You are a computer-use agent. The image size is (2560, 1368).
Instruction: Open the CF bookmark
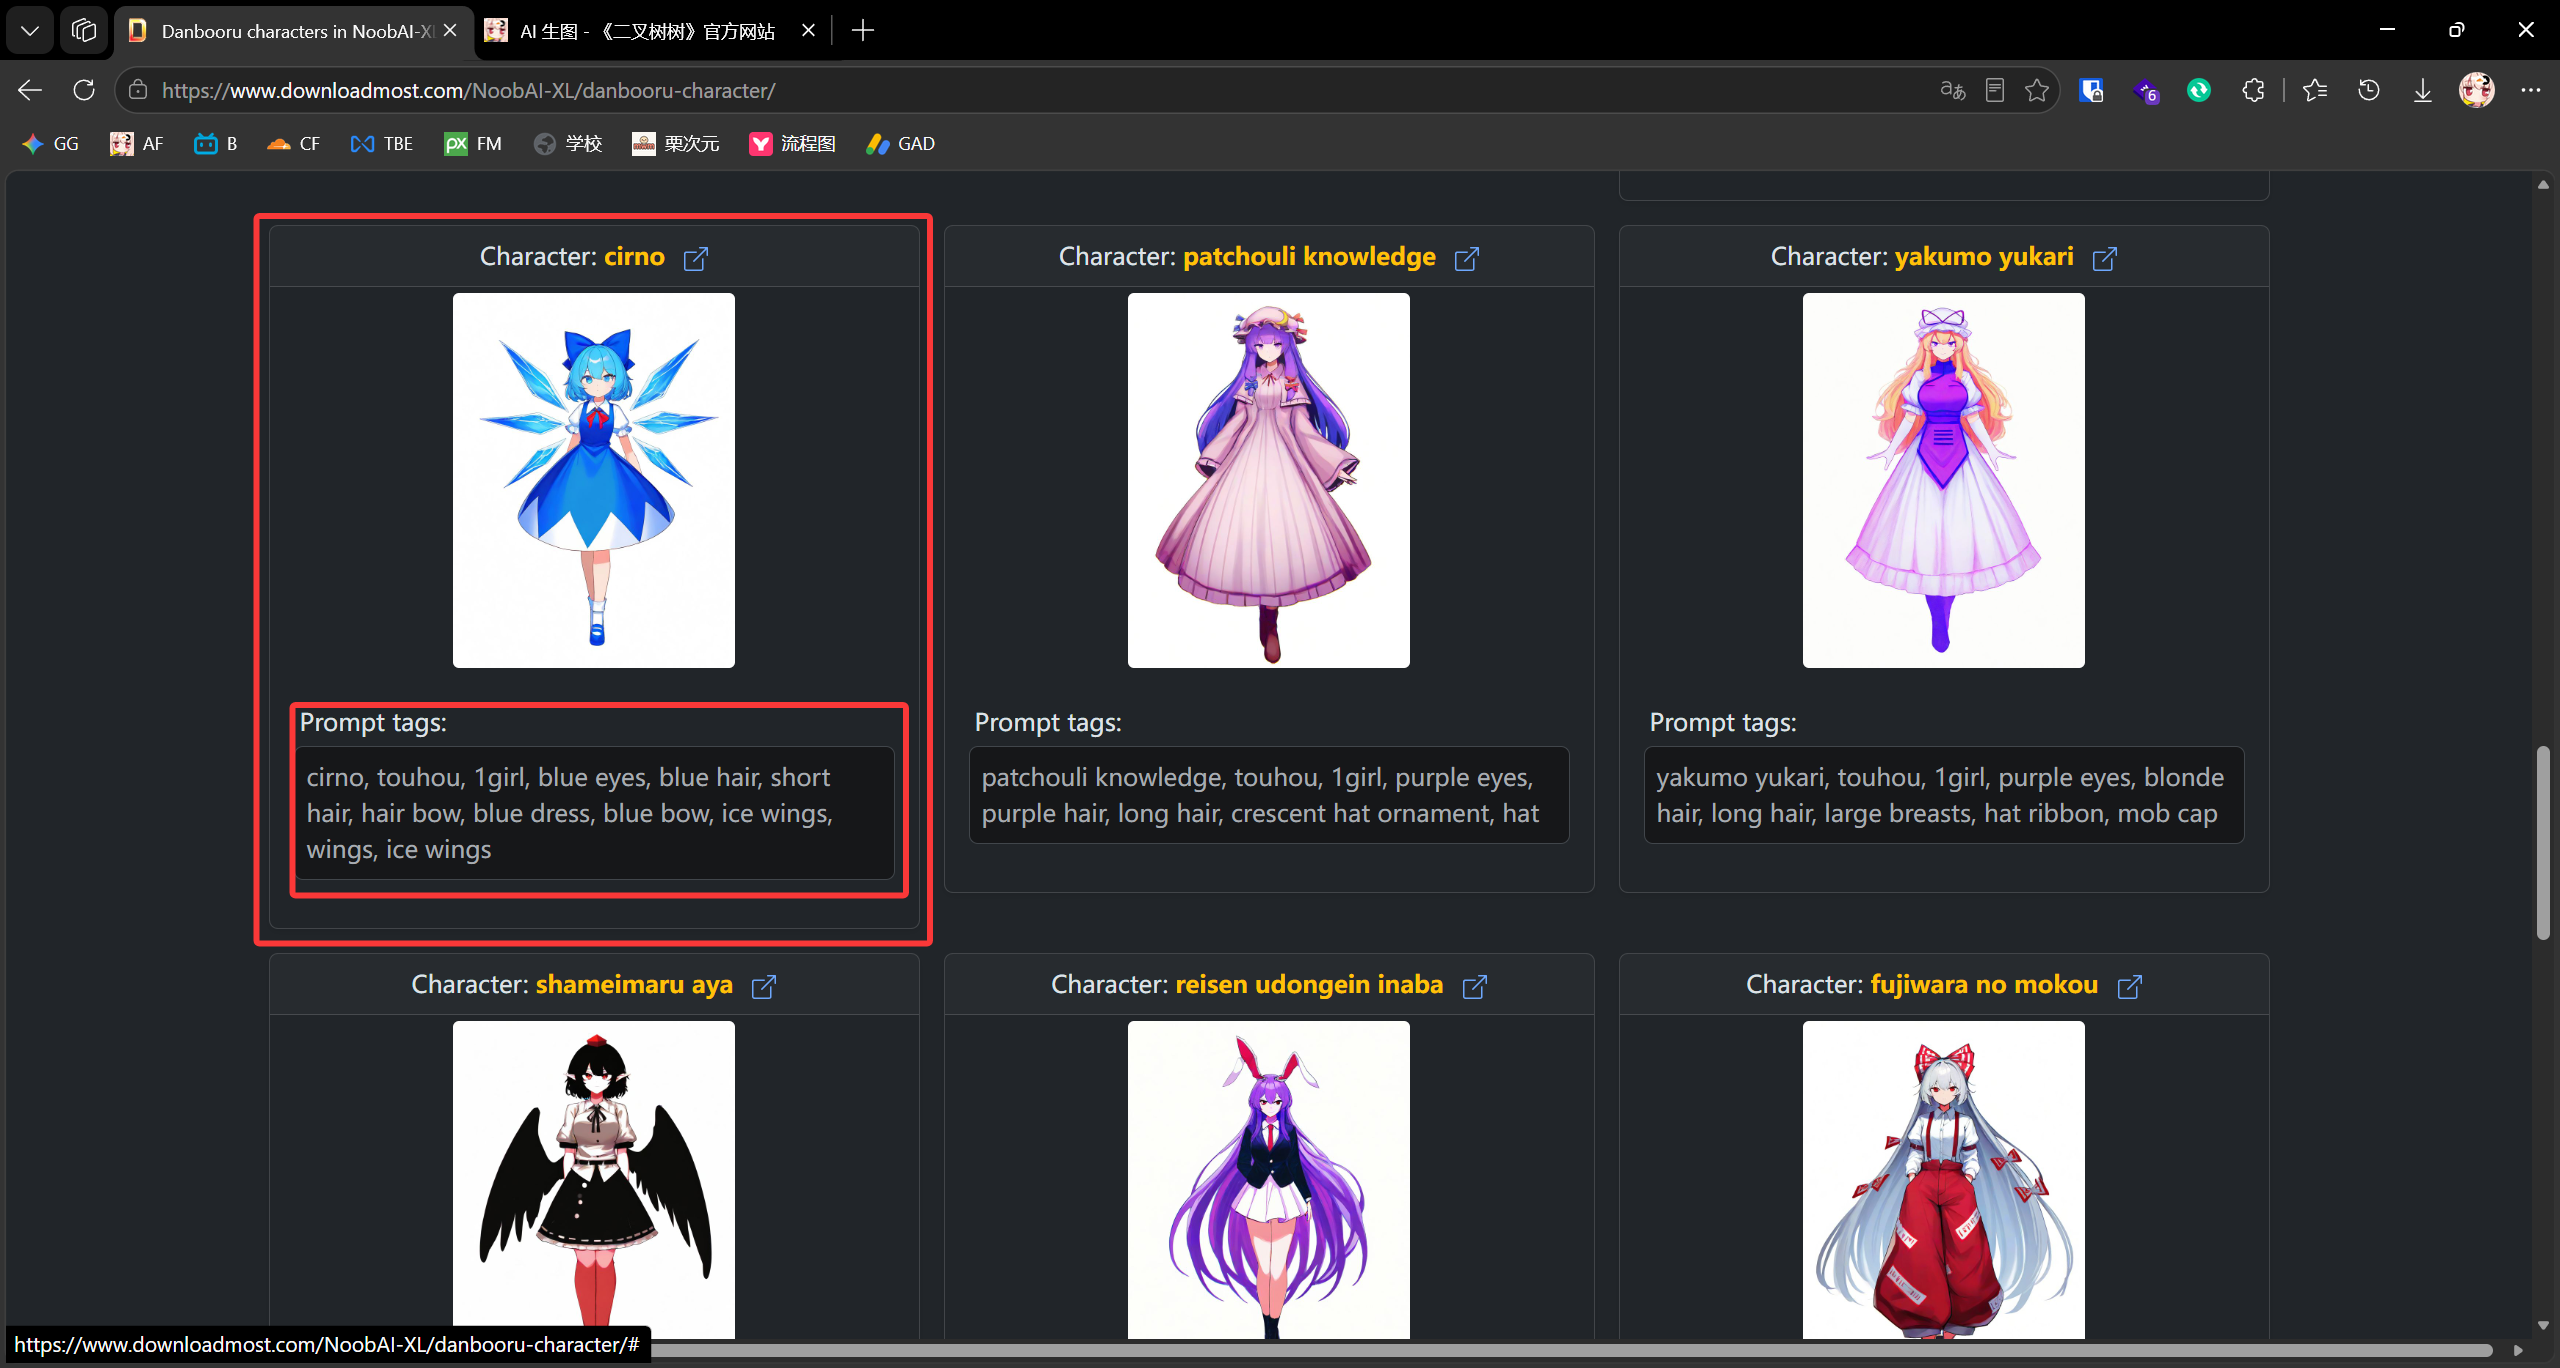click(x=293, y=144)
